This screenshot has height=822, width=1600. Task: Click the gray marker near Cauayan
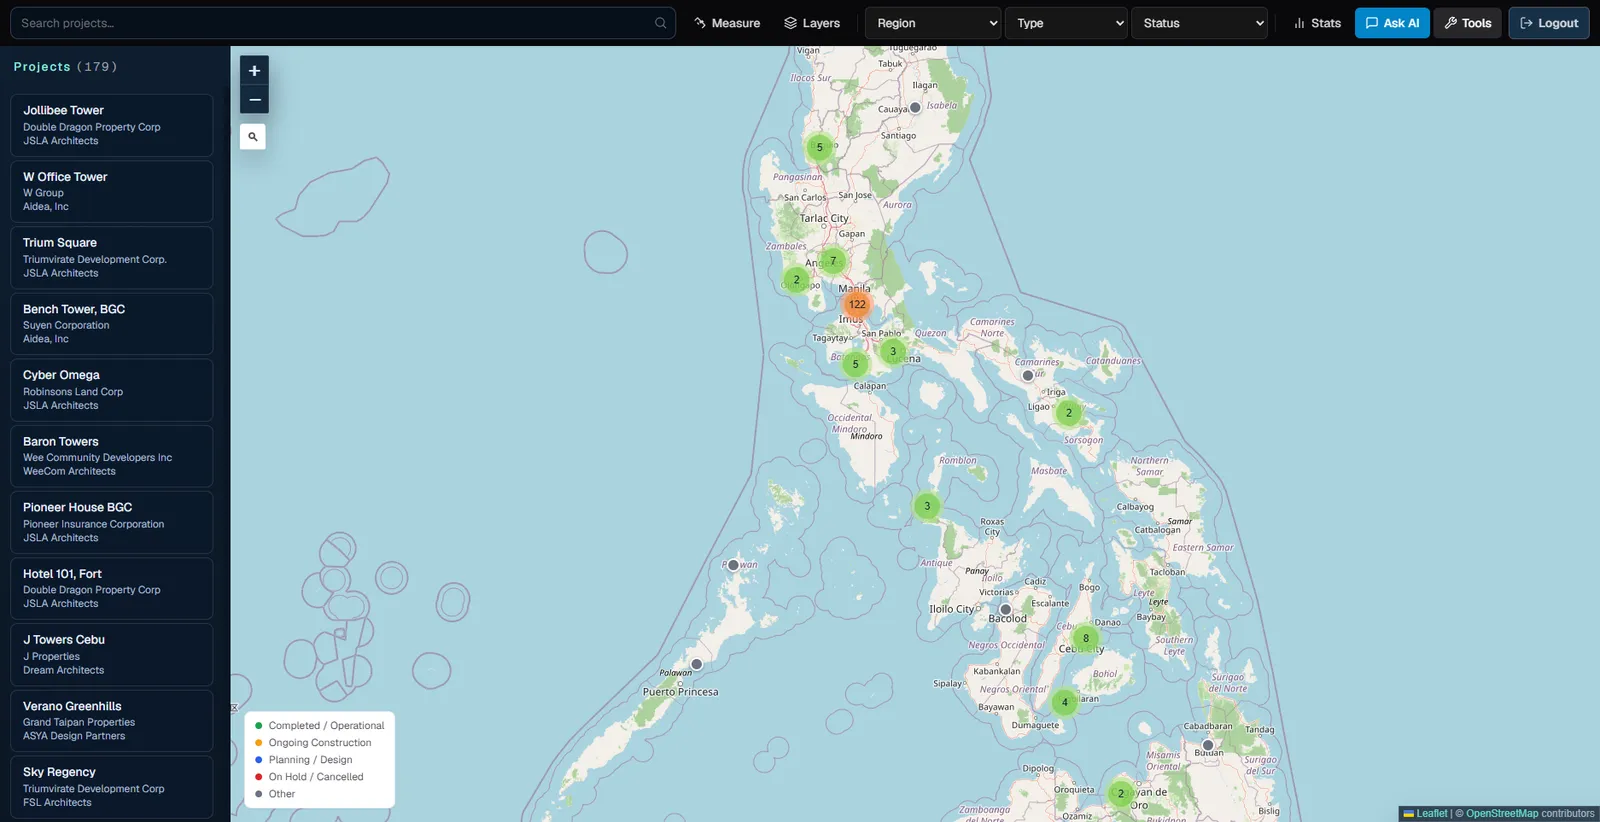click(915, 107)
